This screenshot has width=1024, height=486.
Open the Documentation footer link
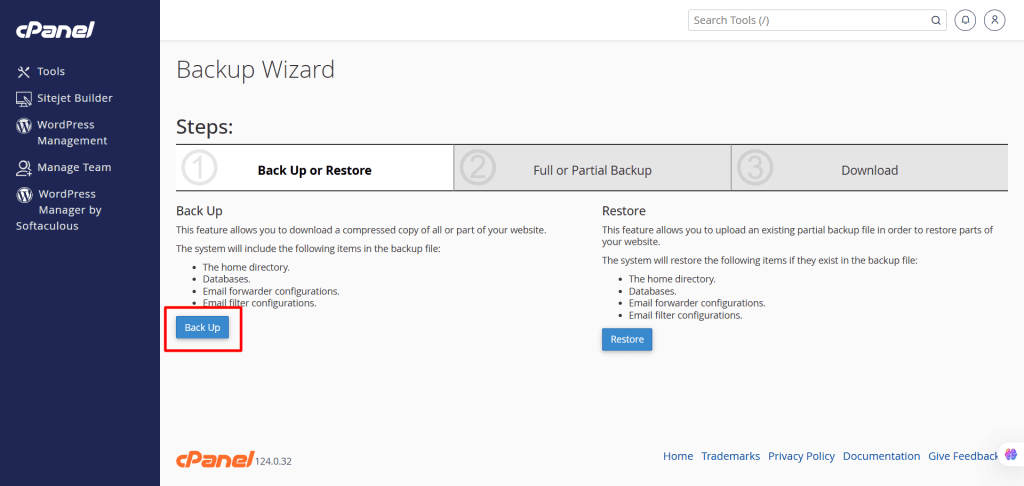tap(882, 456)
